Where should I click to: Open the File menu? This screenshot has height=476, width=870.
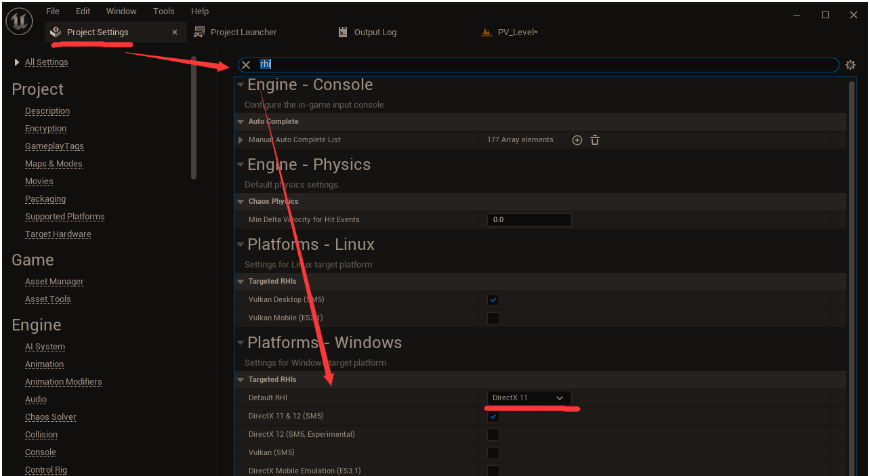click(53, 11)
